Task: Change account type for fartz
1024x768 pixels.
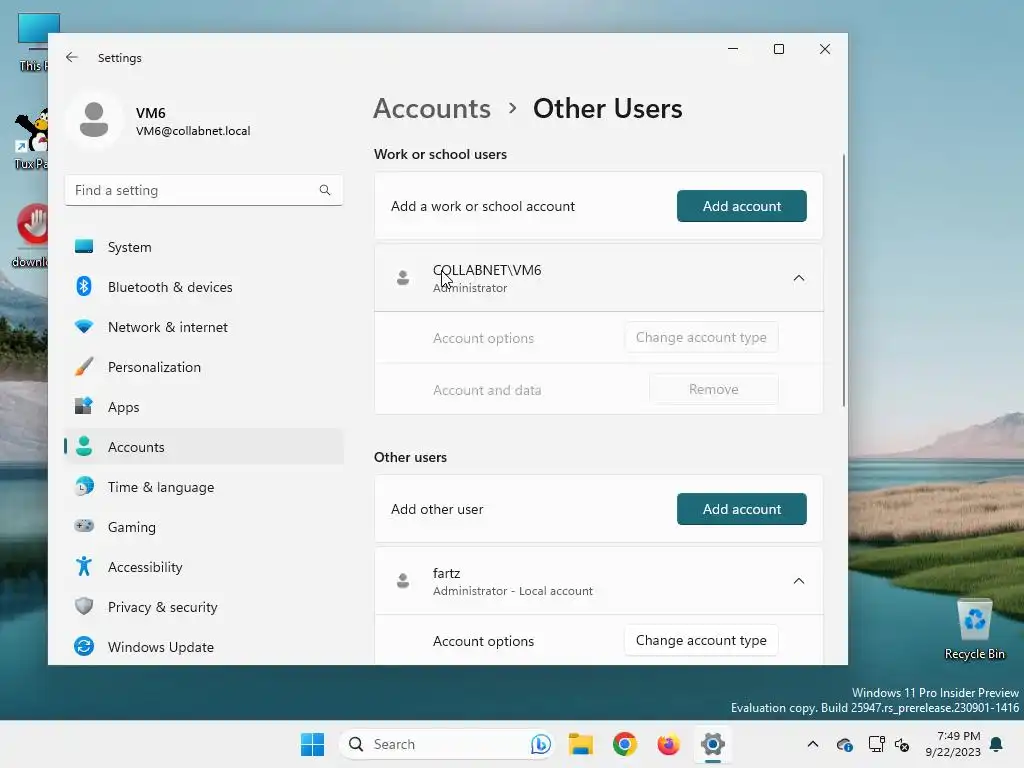Action: tap(701, 640)
